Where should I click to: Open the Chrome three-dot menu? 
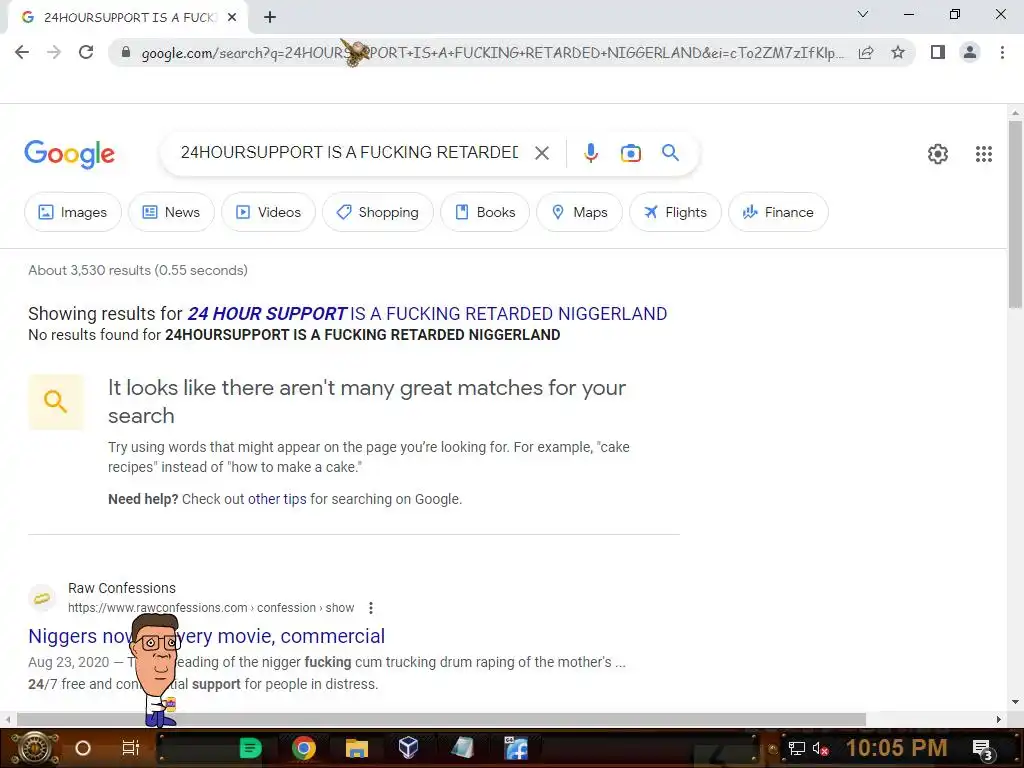click(x=1002, y=52)
